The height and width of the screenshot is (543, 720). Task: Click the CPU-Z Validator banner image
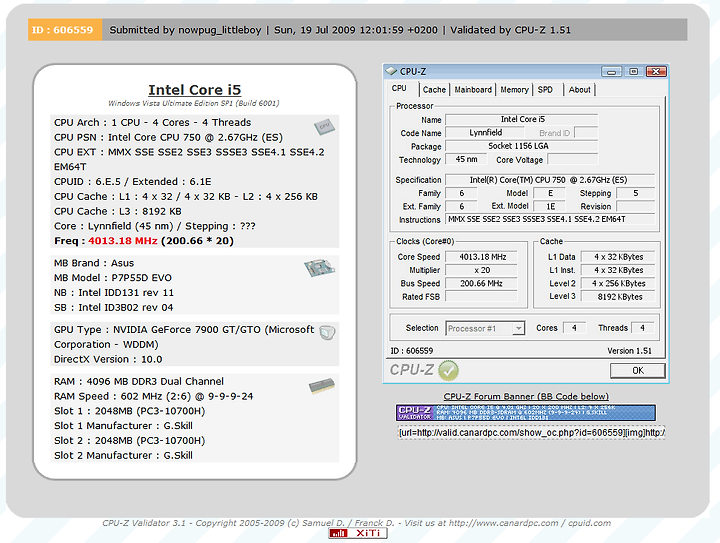pos(526,413)
